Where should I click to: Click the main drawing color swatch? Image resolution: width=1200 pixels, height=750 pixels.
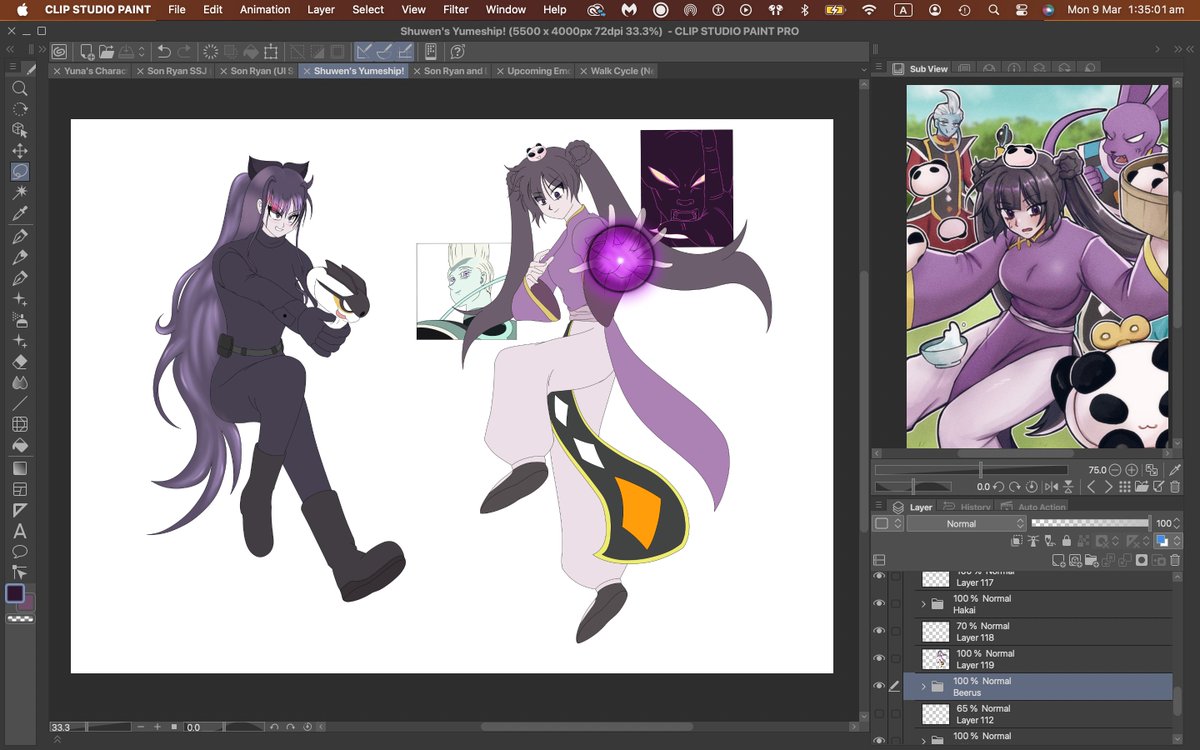15,593
